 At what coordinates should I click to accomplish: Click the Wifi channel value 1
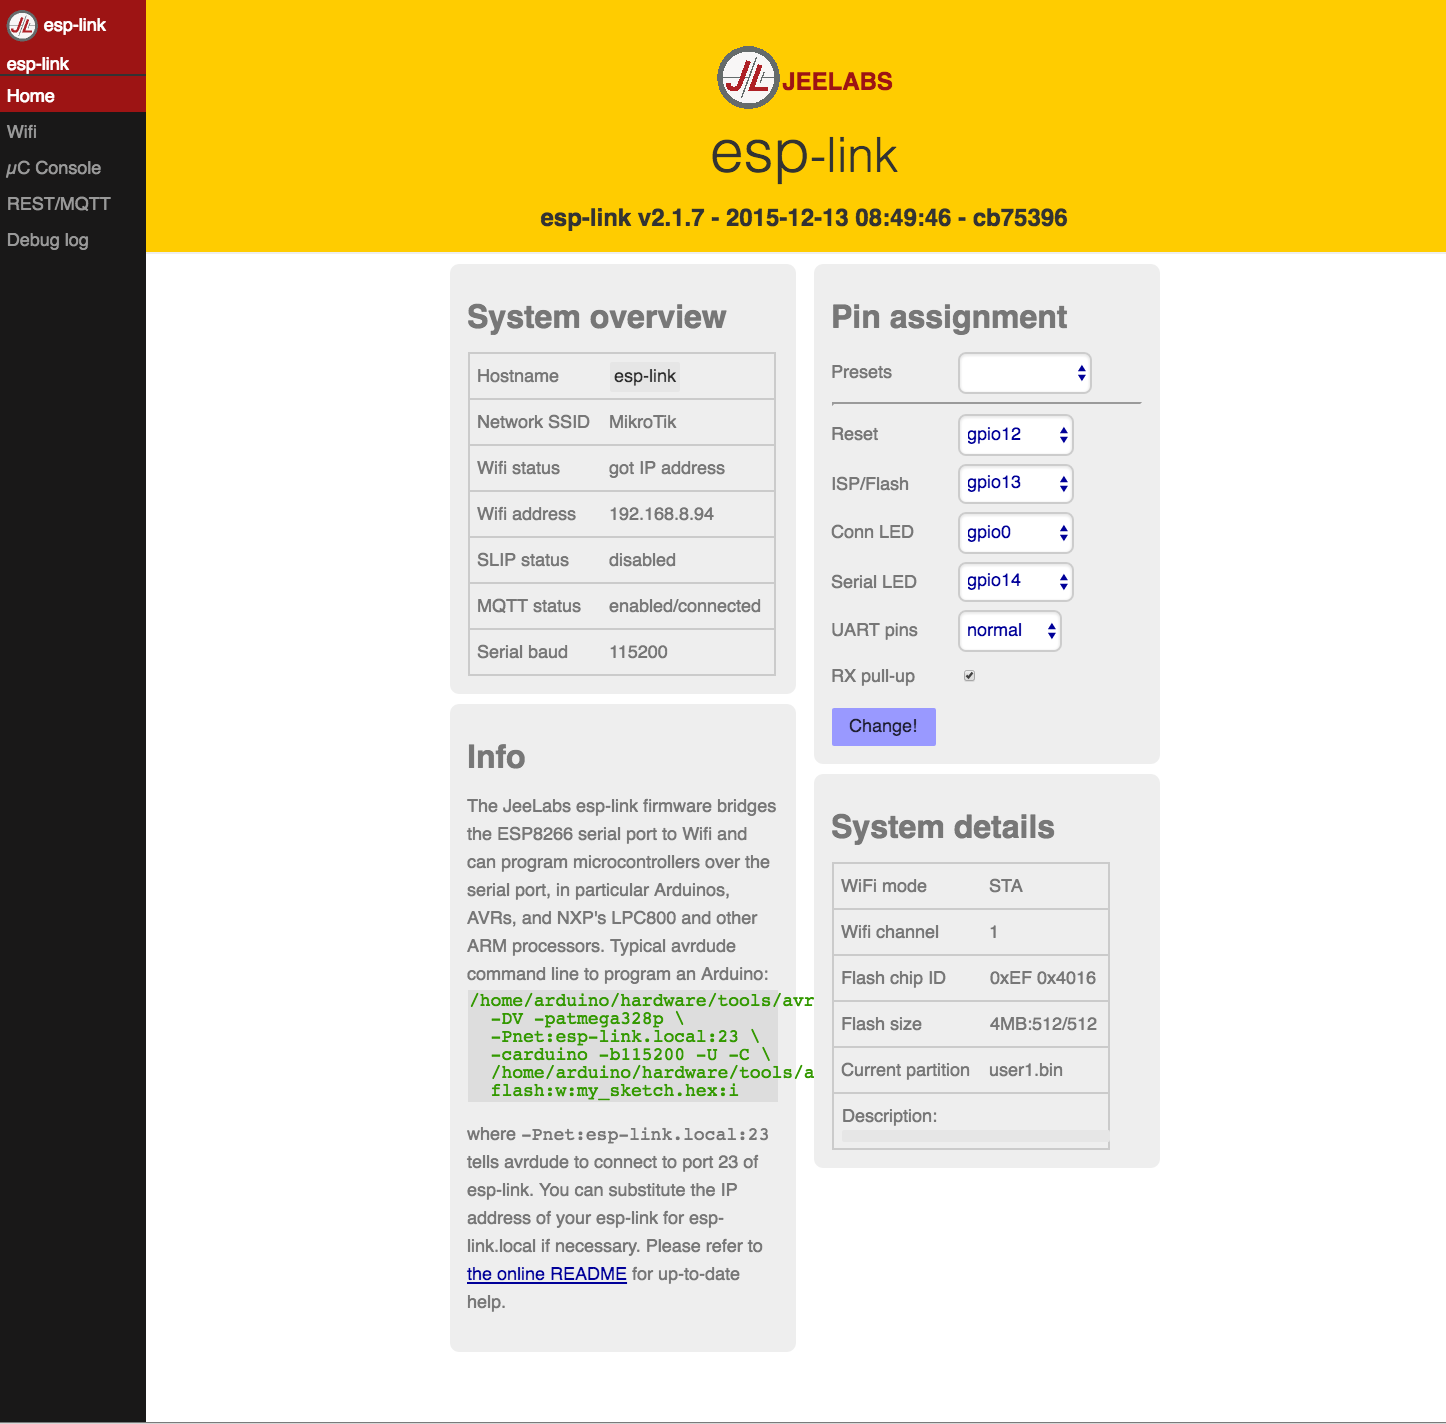(994, 932)
